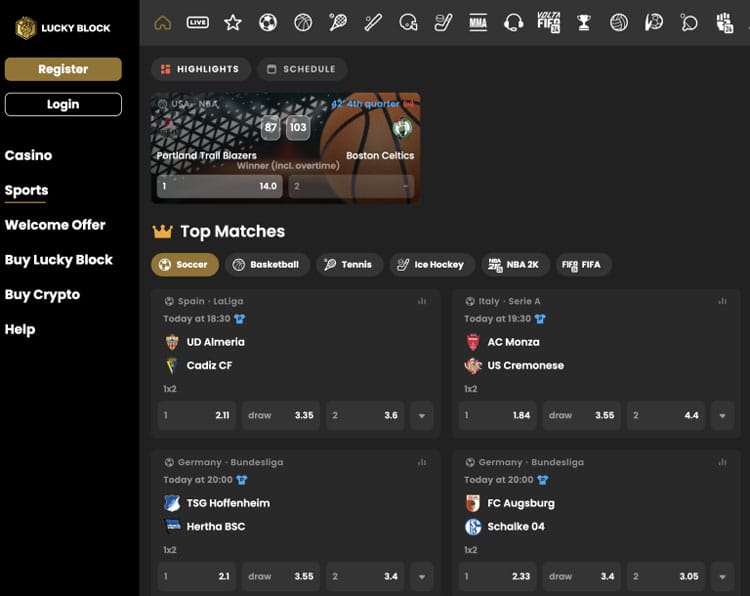
Task: Select the FIFA filter in Top Matches
Action: coord(584,265)
